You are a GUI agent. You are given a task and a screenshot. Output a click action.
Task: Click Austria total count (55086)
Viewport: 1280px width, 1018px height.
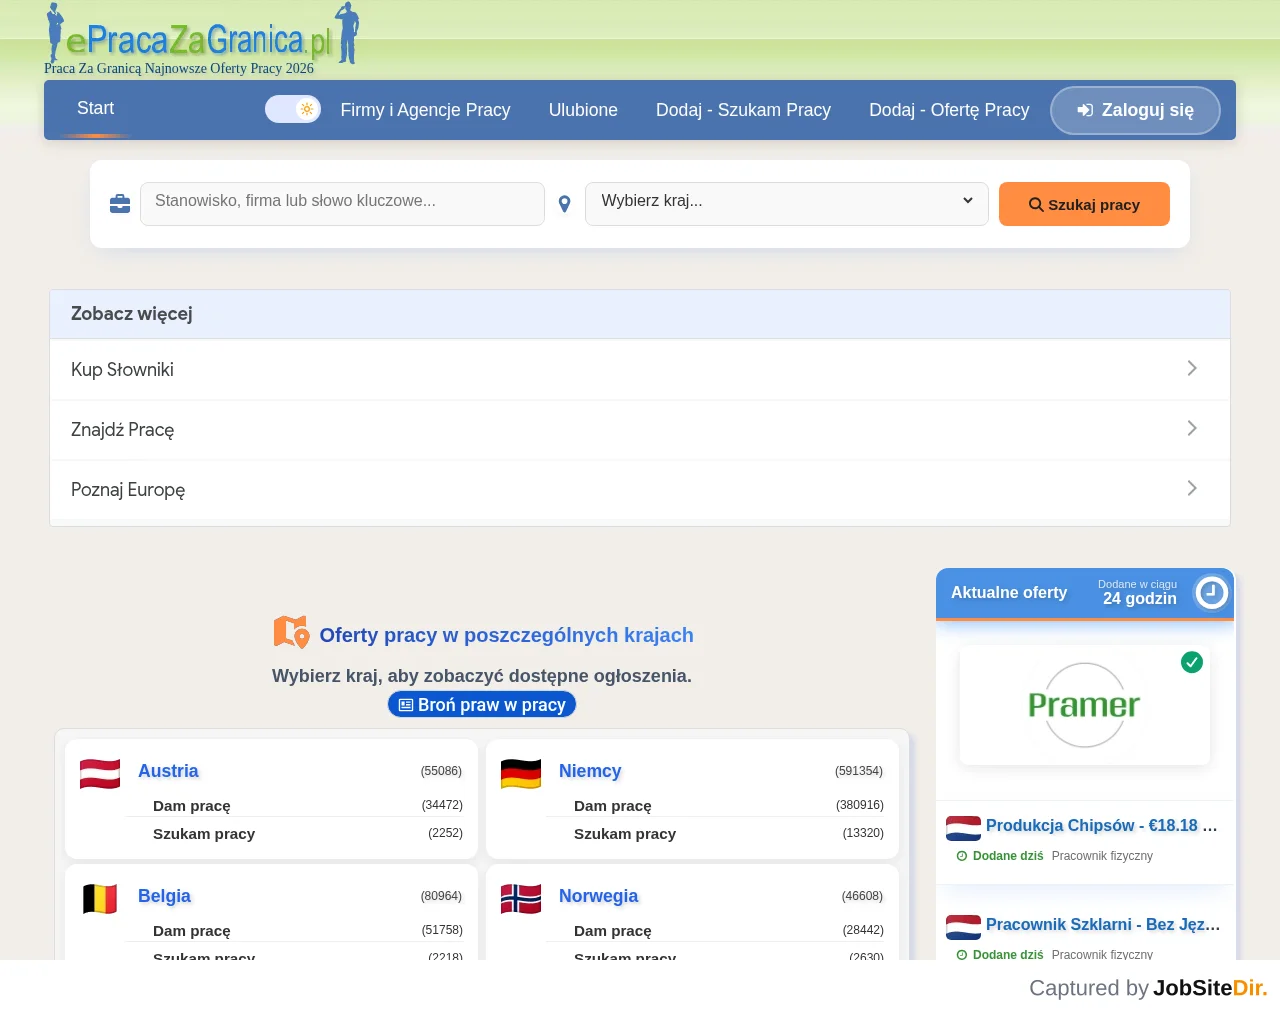point(441,771)
